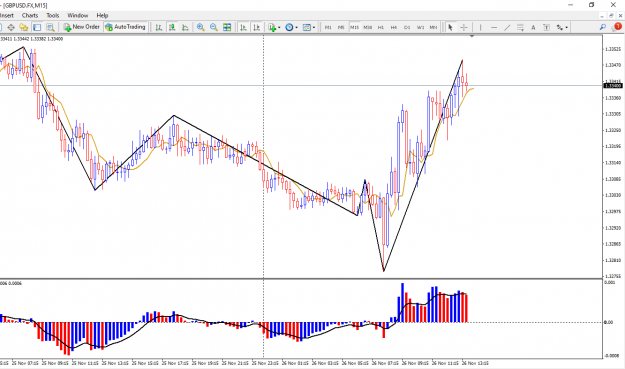Screen dimensions: 625x369
Task: Click the current price label 1.33400
Action: (613, 86)
